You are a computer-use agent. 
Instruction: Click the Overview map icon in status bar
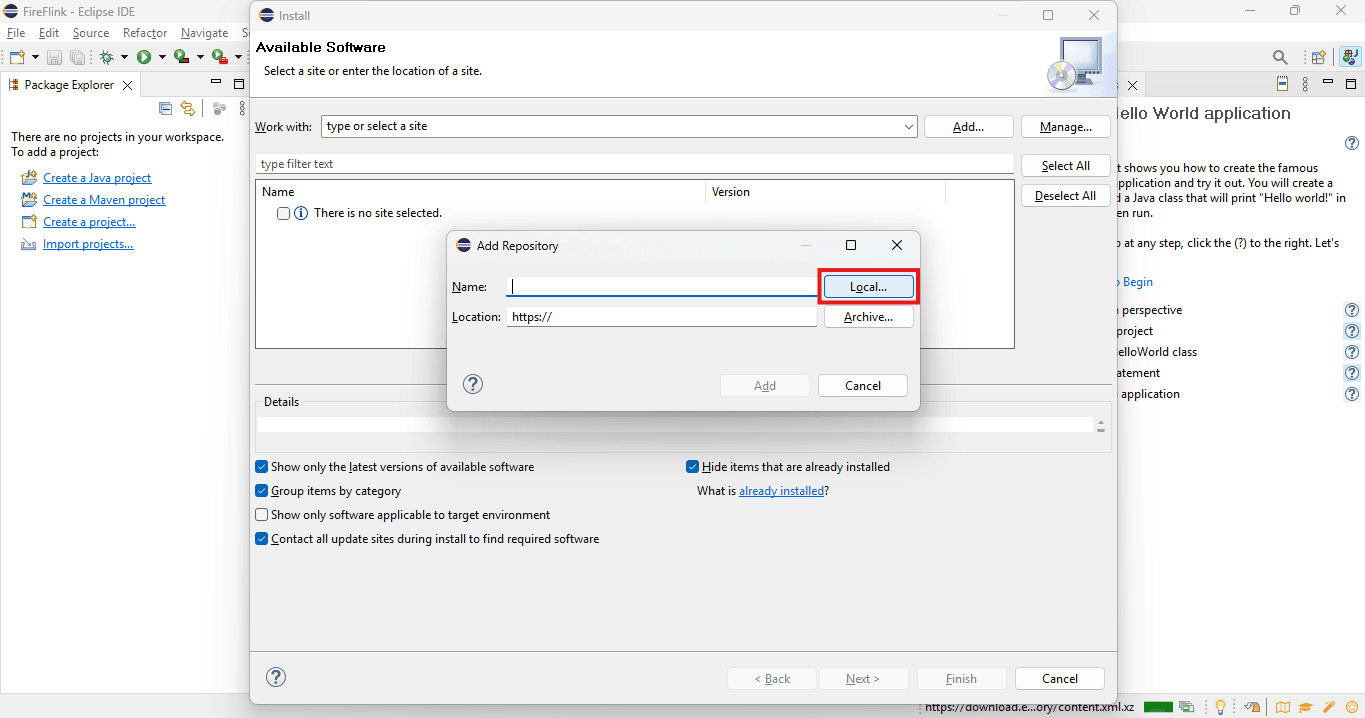[1283, 707]
